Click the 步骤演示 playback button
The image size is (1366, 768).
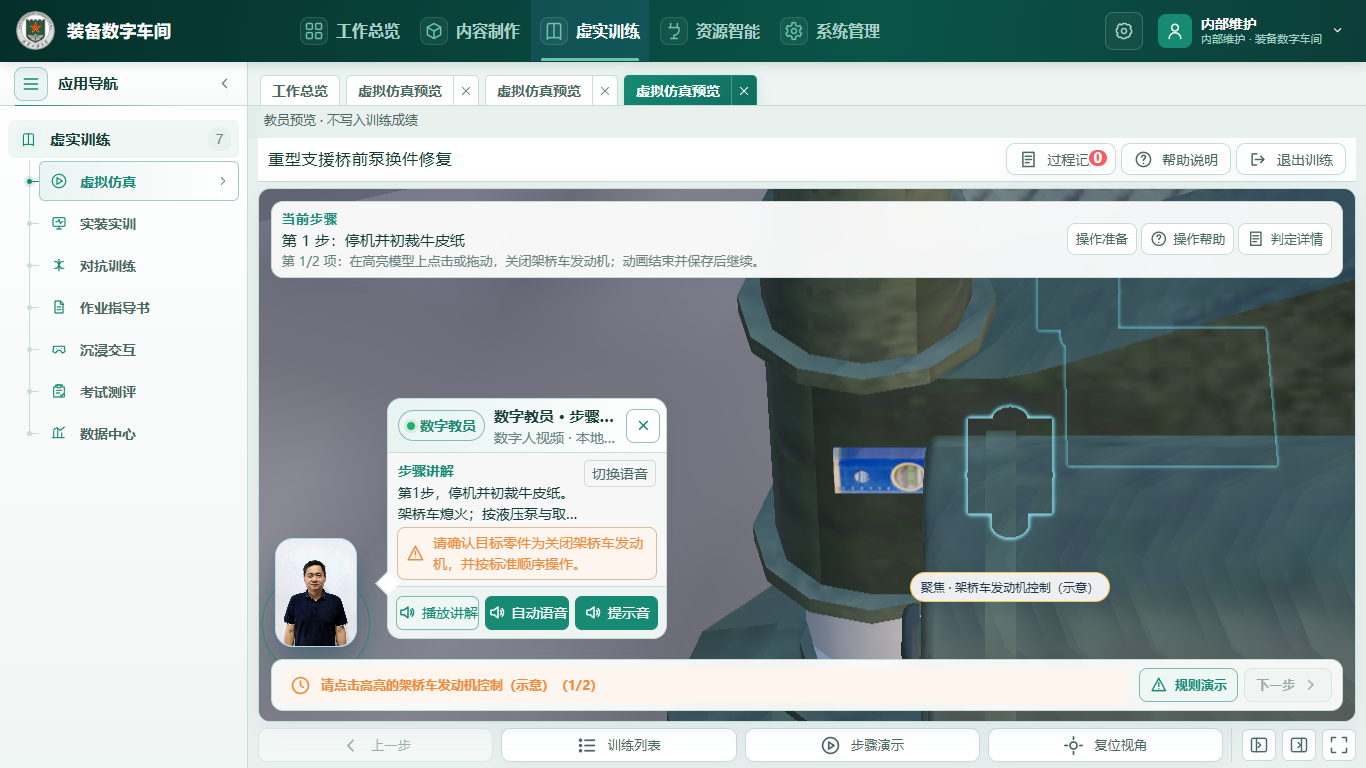[x=862, y=745]
